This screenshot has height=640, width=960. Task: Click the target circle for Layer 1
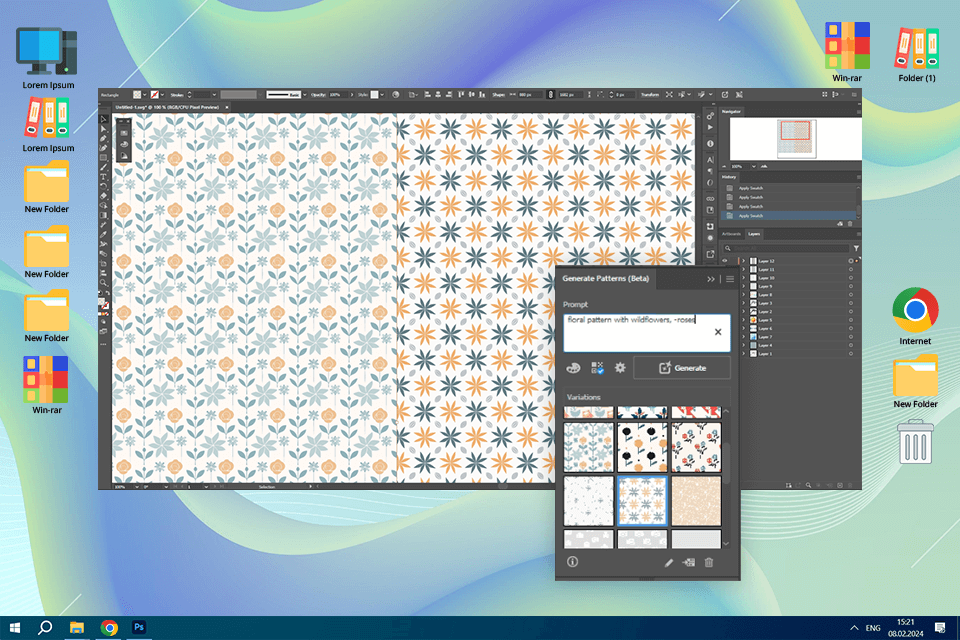click(850, 353)
